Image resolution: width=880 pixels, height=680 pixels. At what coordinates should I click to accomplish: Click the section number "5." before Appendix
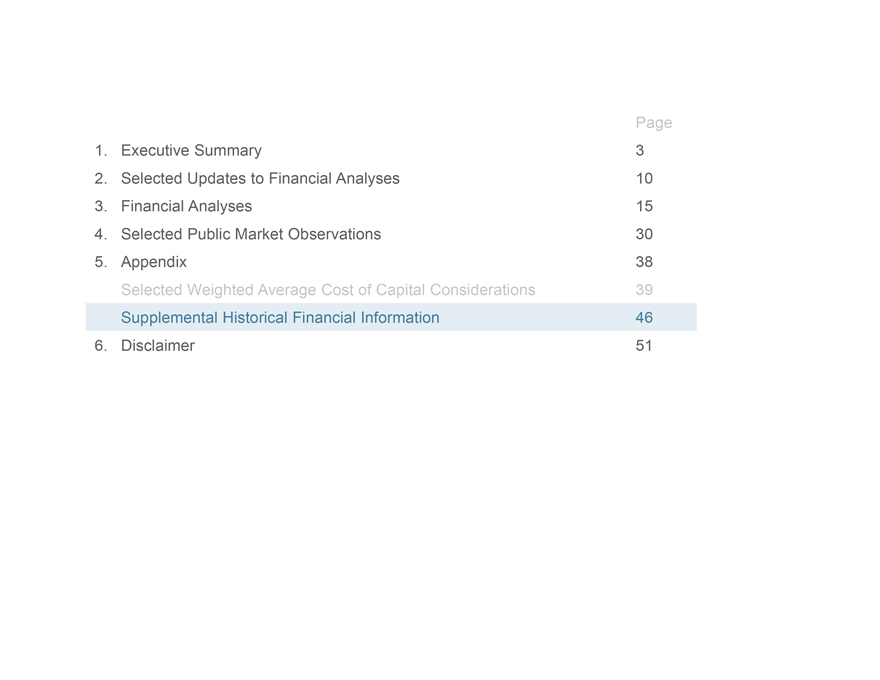click(x=101, y=263)
